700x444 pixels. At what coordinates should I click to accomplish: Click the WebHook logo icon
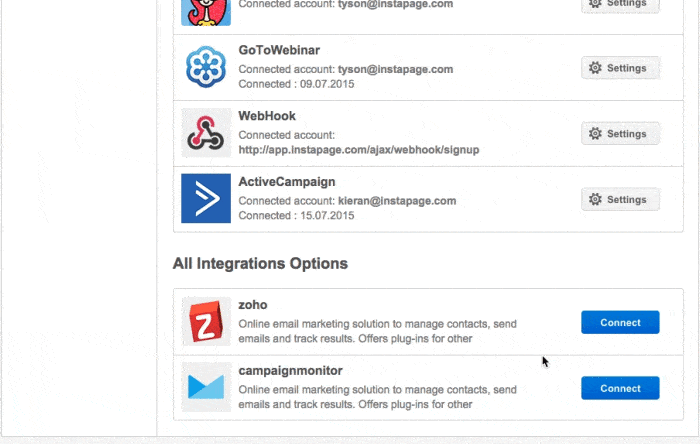coord(206,133)
